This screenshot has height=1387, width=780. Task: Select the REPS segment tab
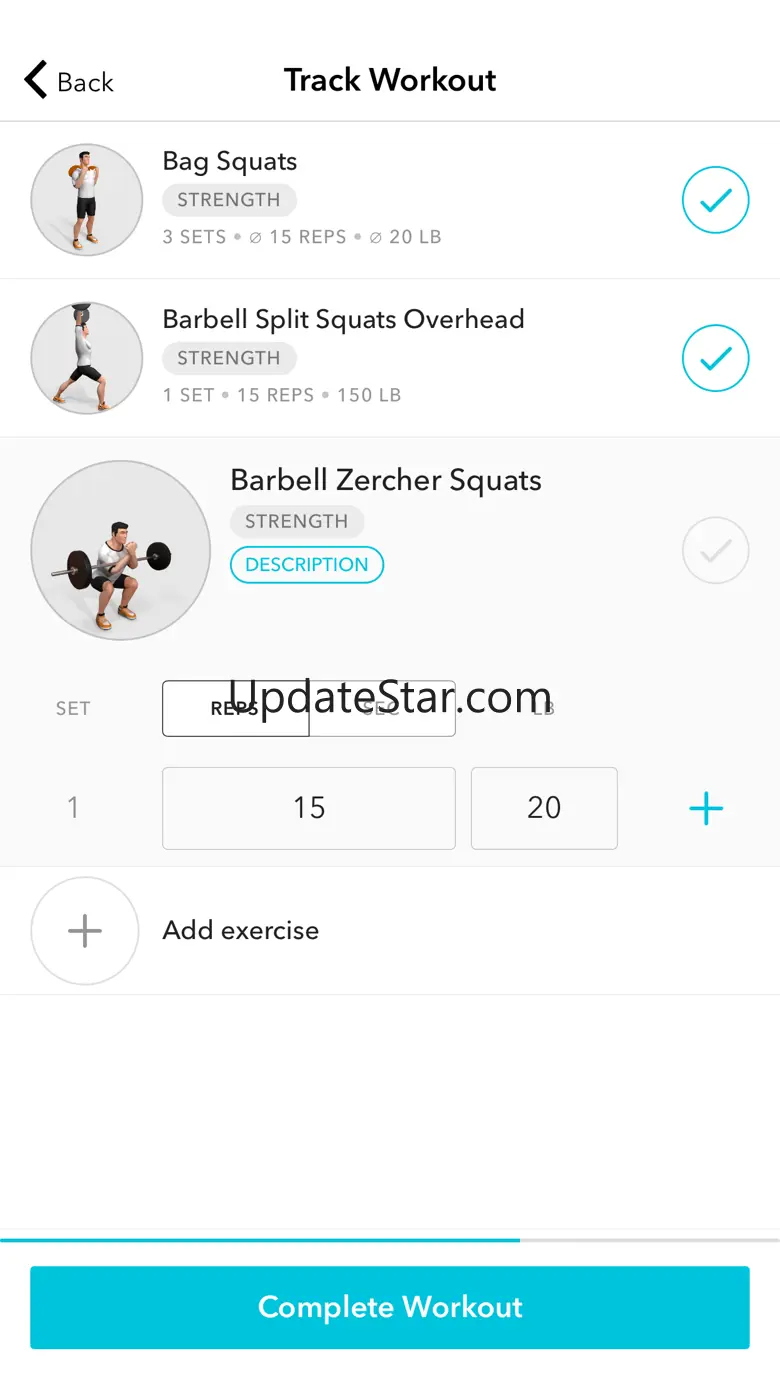[x=236, y=708]
